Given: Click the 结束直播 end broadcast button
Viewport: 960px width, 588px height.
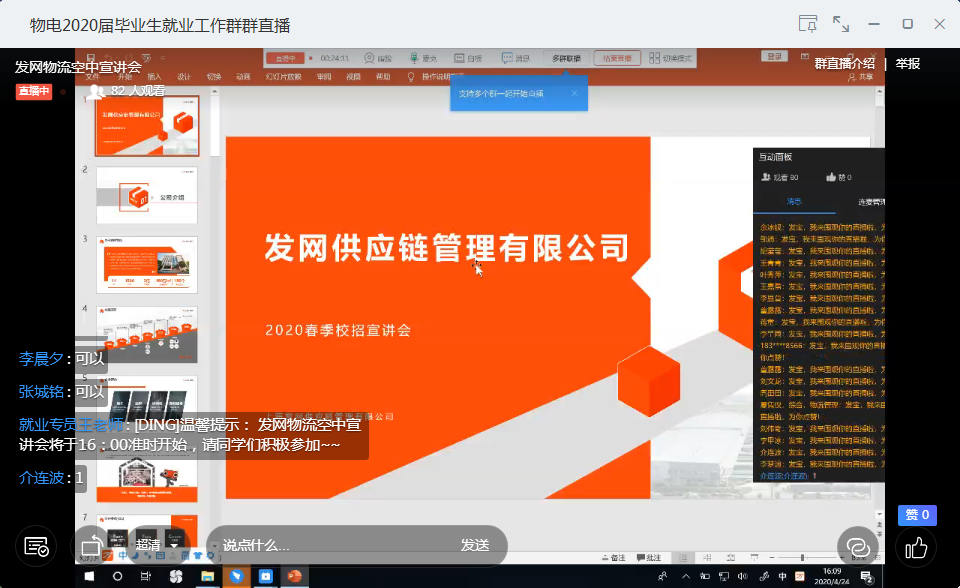Looking at the screenshot, I should [x=617, y=58].
